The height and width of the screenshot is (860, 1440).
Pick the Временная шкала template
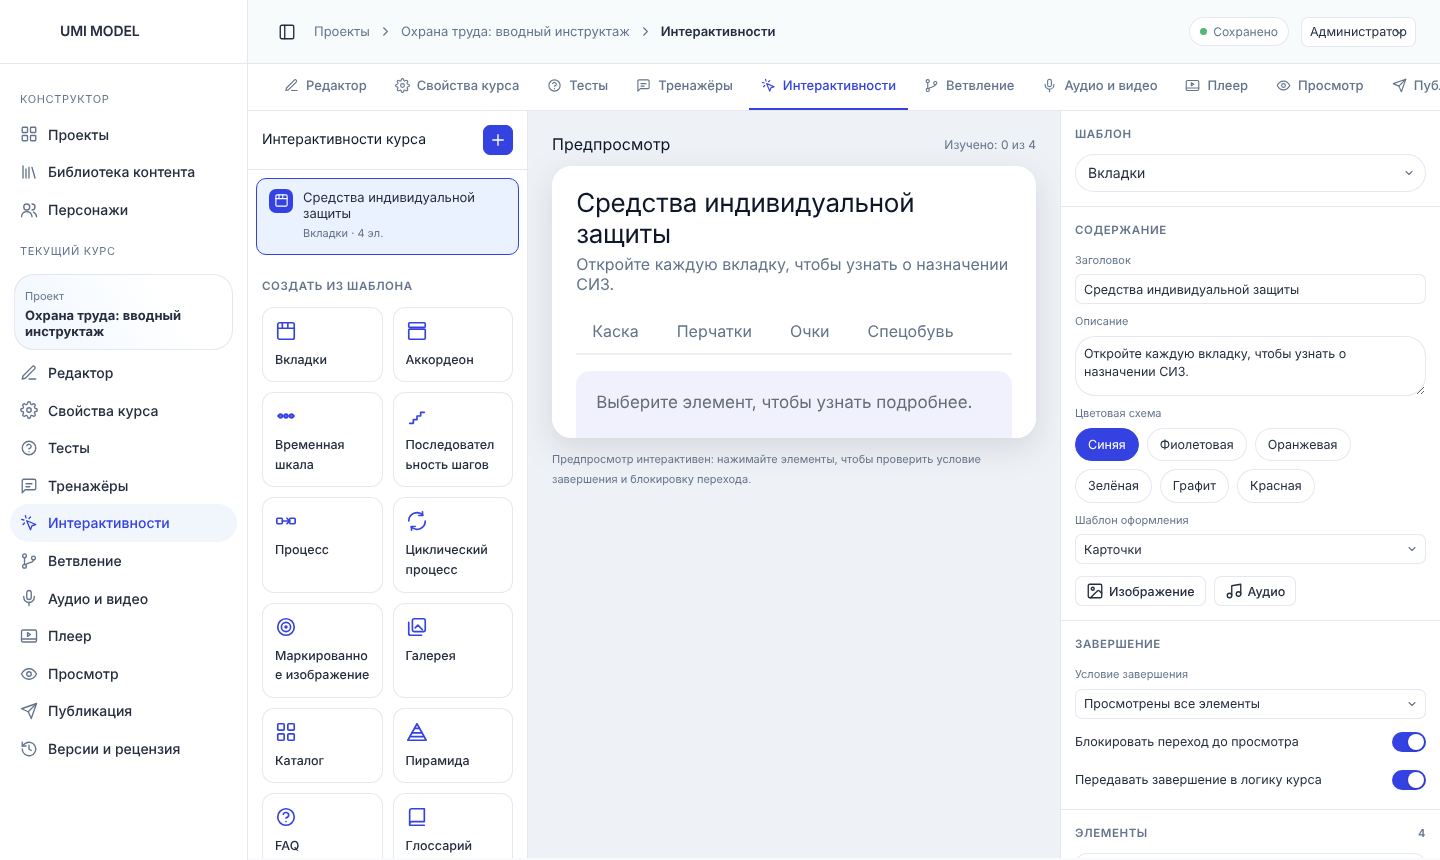(x=322, y=440)
